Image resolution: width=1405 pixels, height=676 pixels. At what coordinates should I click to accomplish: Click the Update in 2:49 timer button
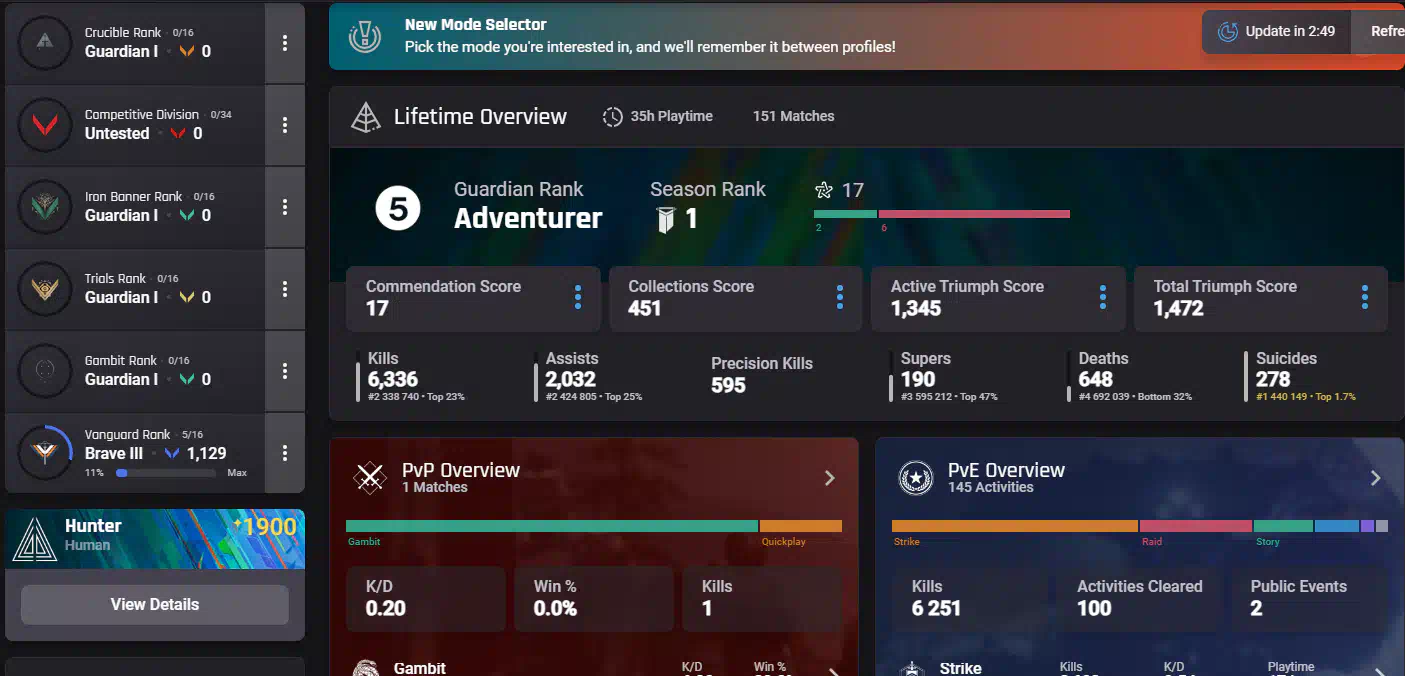tap(1276, 32)
